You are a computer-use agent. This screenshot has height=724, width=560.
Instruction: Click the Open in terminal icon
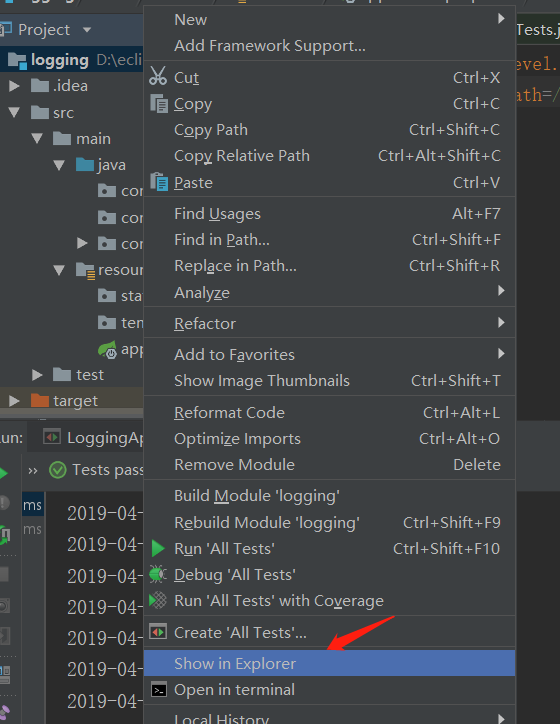159,689
